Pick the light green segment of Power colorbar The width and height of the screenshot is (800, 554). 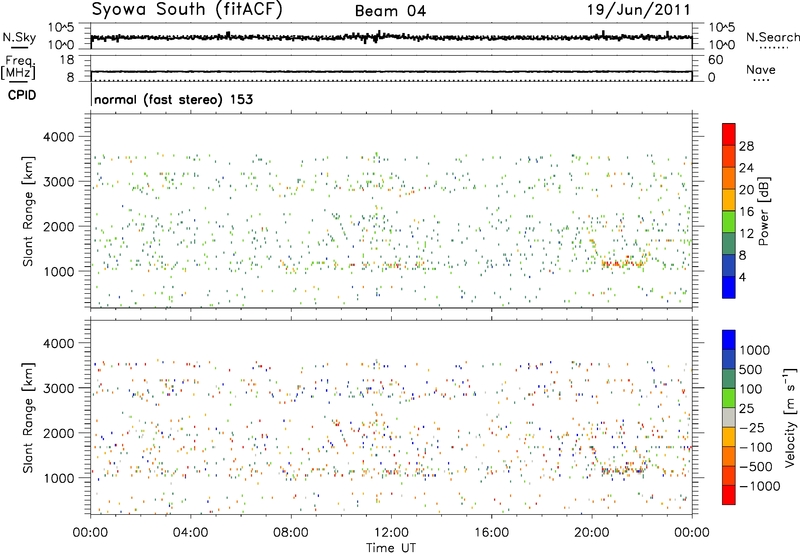729,221
